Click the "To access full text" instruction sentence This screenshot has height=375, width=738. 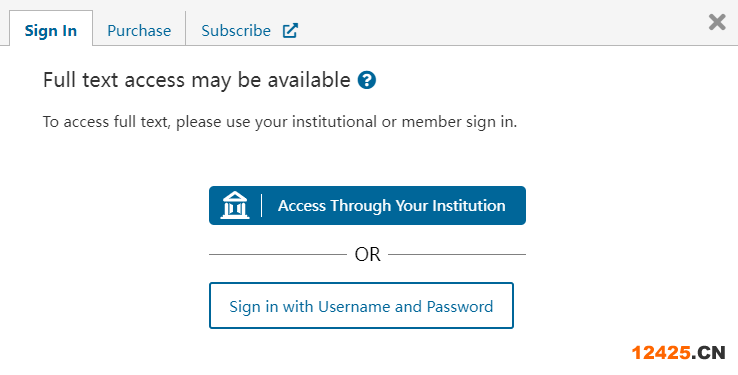click(x=280, y=122)
